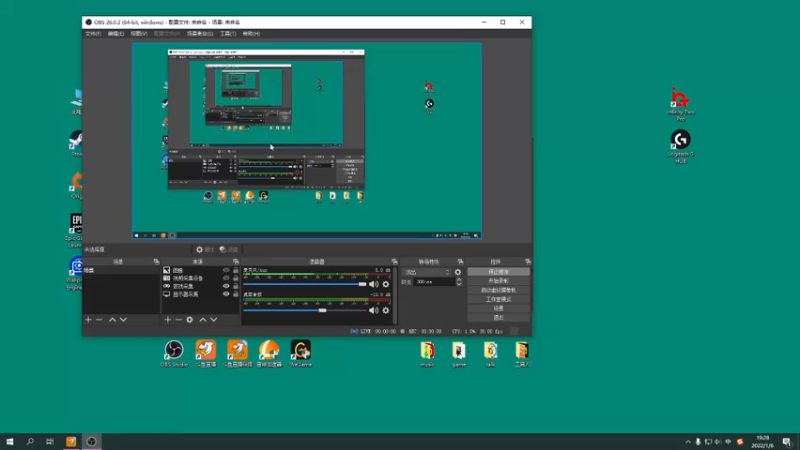Click the OBS preview canvas
The height and width of the screenshot is (450, 800).
(x=307, y=141)
